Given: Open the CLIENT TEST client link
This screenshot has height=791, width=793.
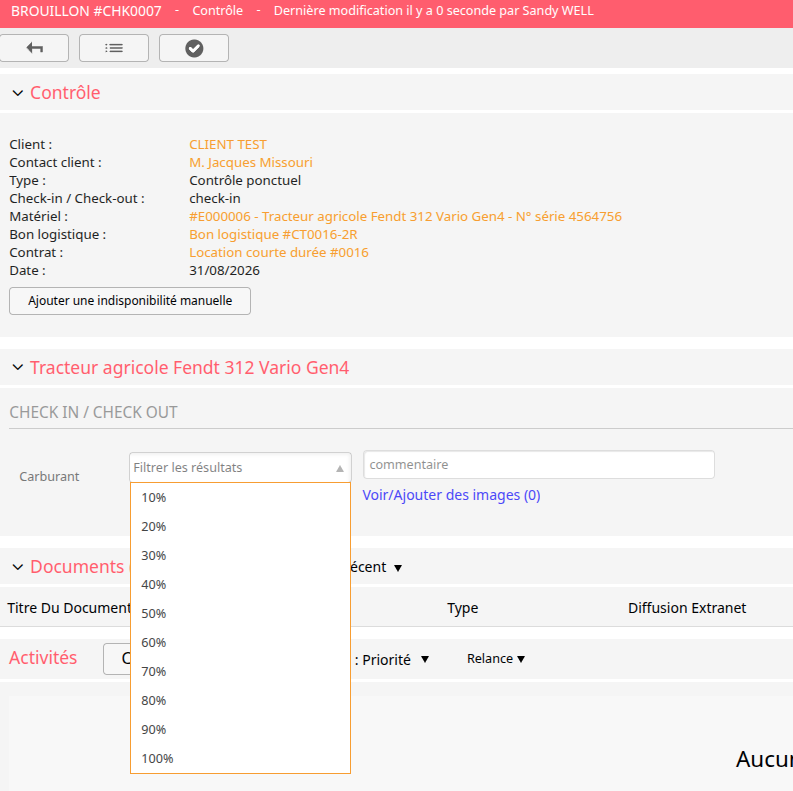Looking at the screenshot, I should [228, 145].
